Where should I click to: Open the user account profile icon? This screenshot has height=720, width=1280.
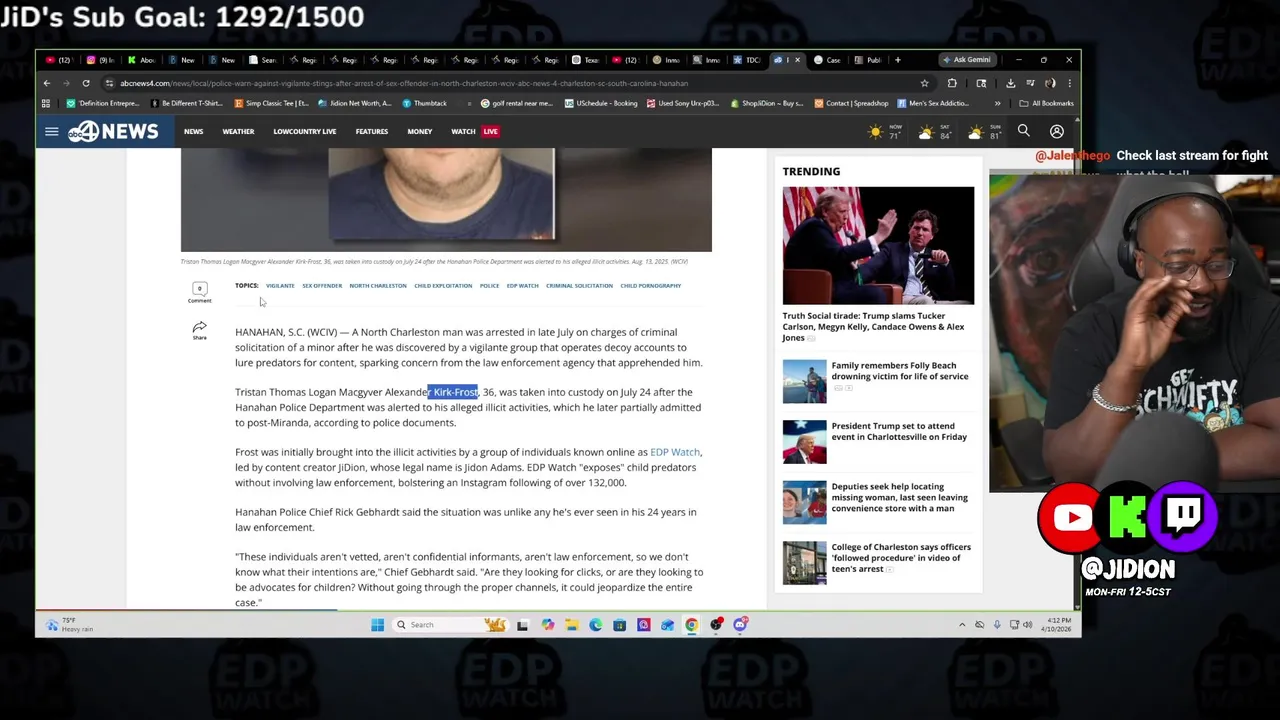[x=1056, y=131]
